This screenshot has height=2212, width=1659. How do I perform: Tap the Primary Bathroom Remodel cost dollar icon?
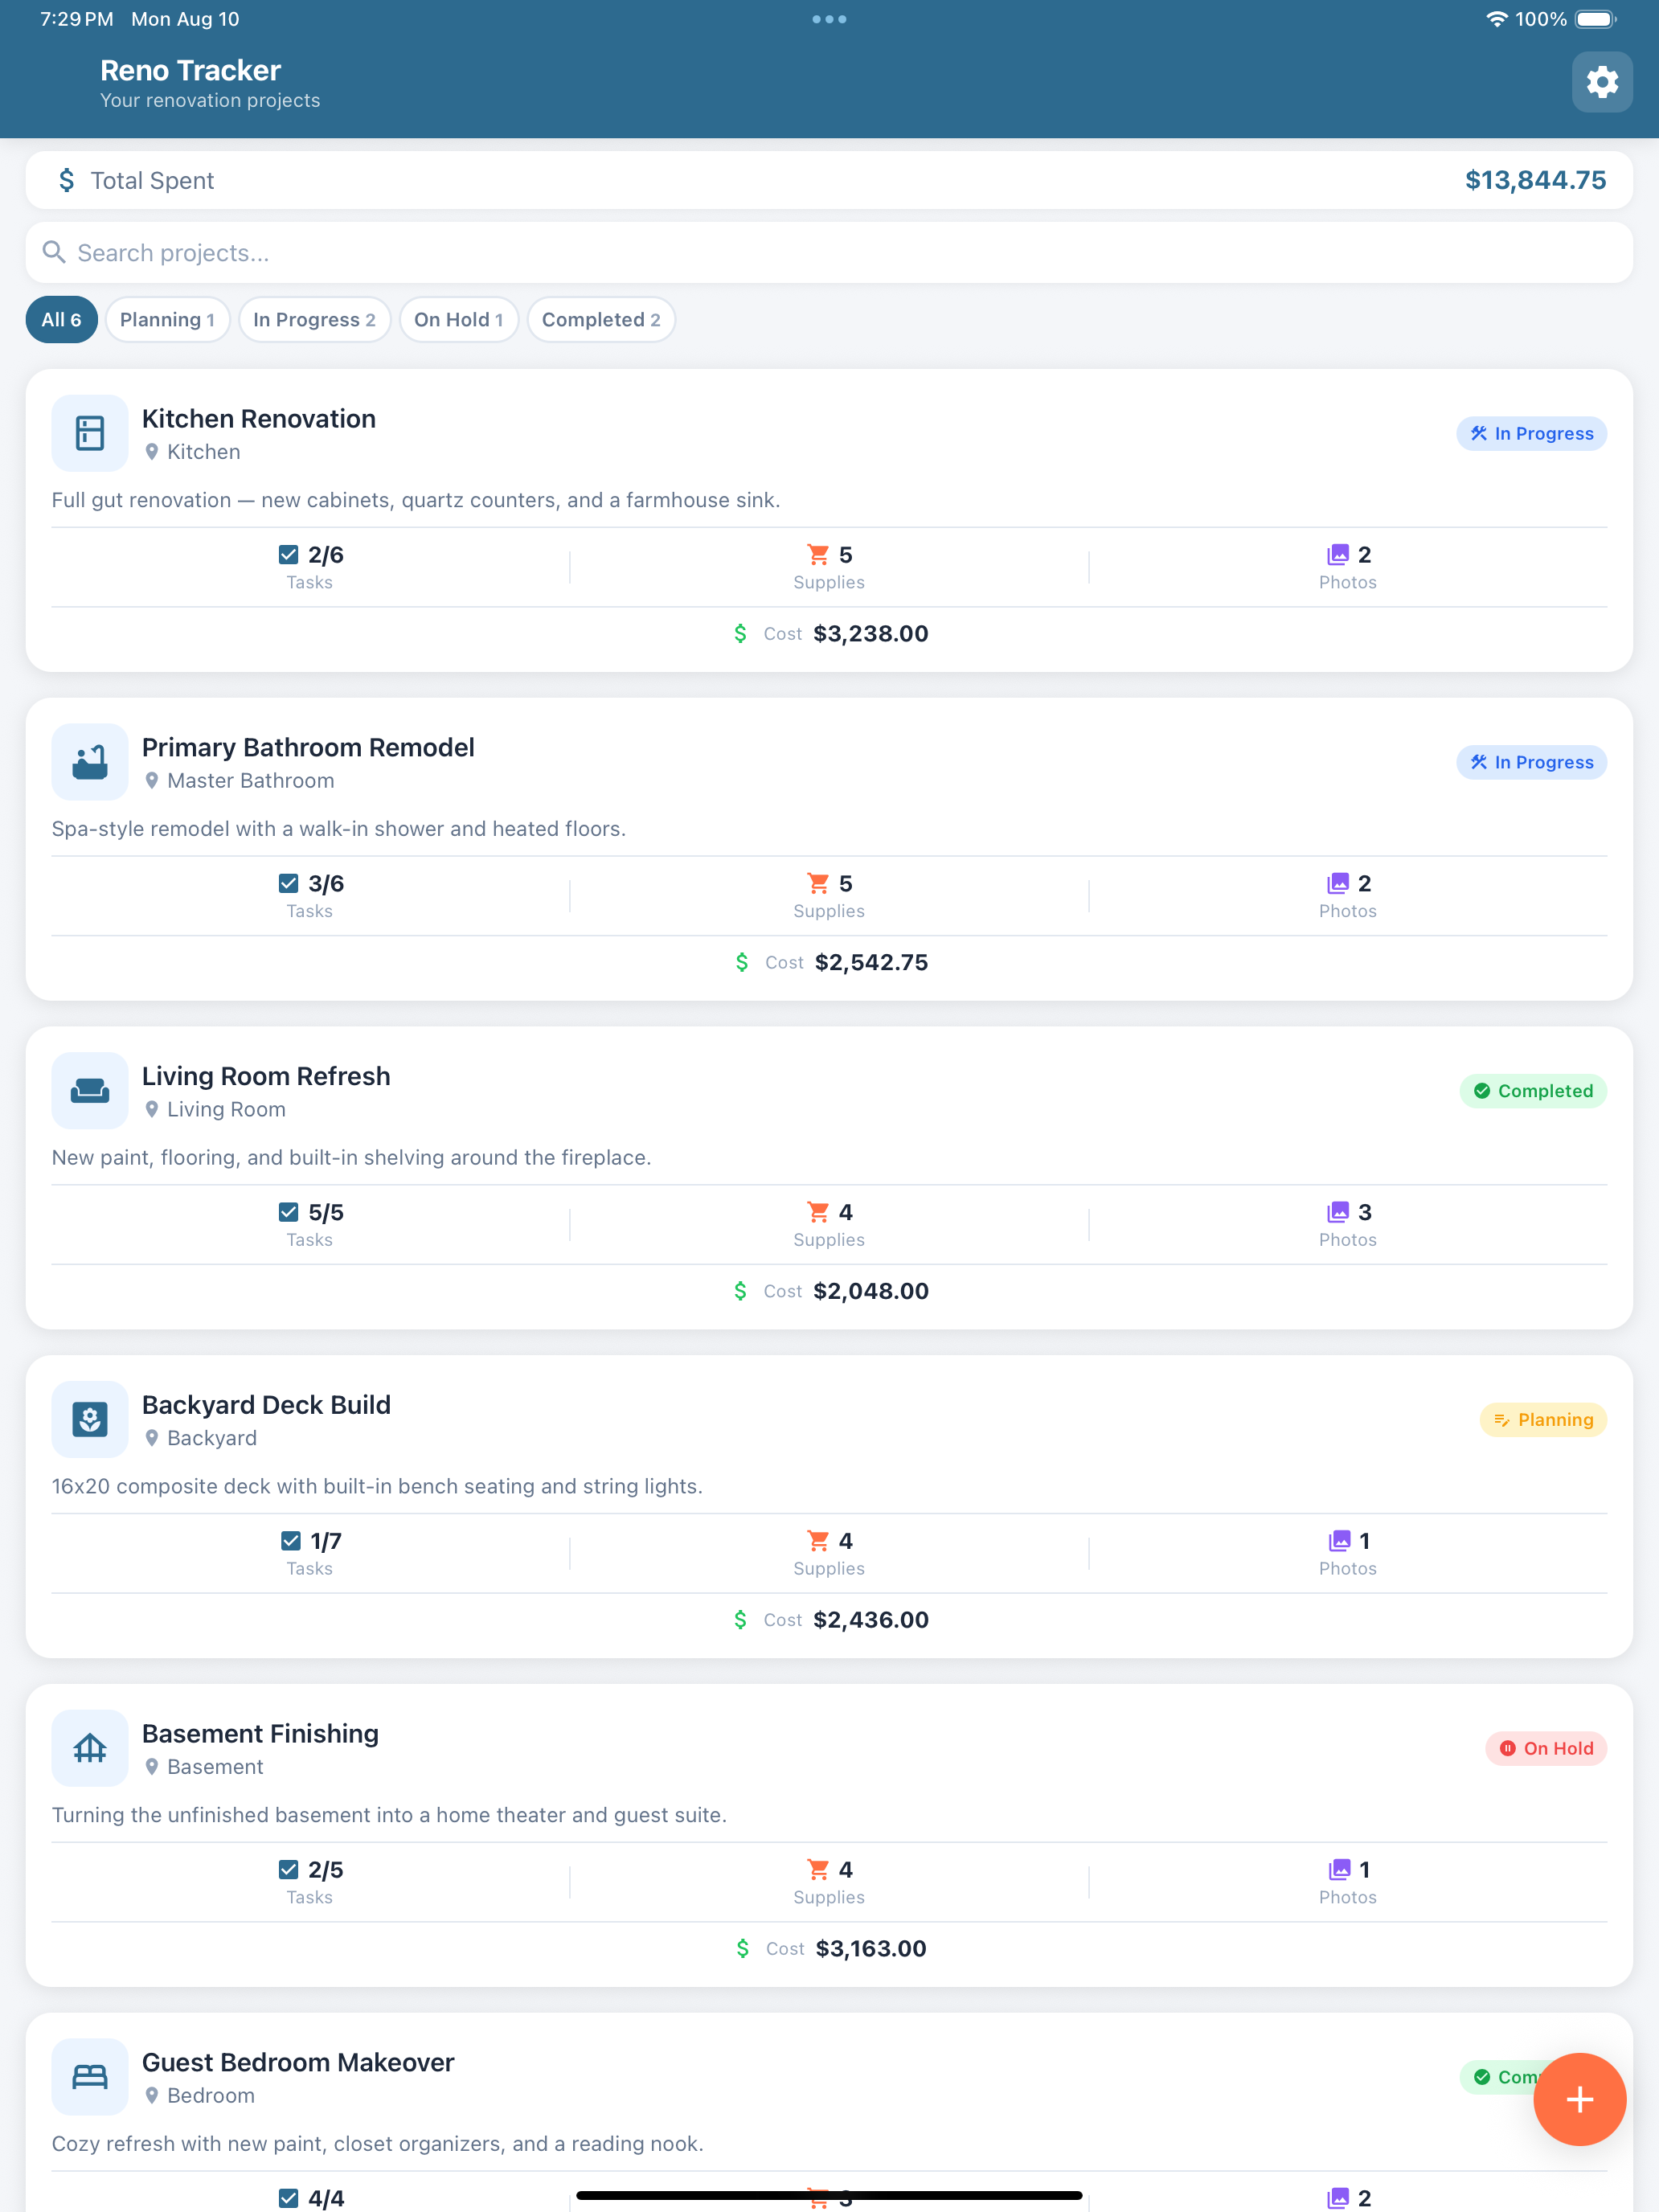(x=742, y=962)
